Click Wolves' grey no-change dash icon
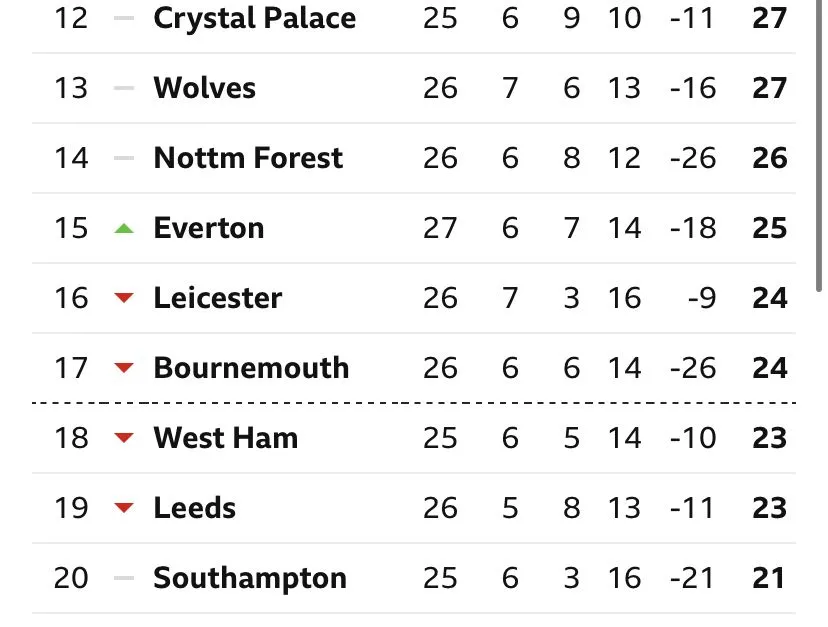 [124, 88]
